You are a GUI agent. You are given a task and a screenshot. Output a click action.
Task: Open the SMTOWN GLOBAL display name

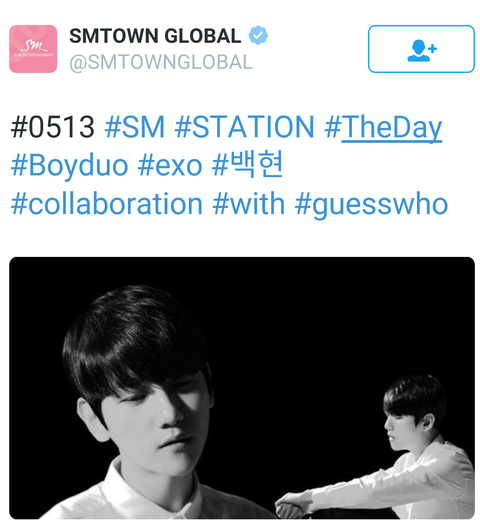tap(155, 36)
